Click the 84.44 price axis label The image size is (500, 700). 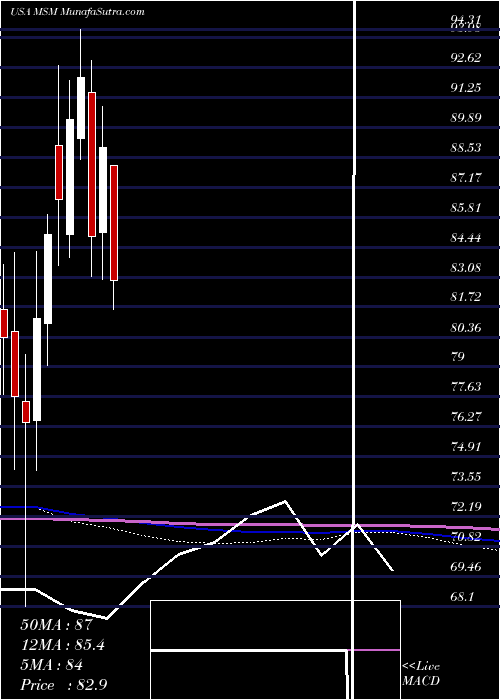point(466,238)
